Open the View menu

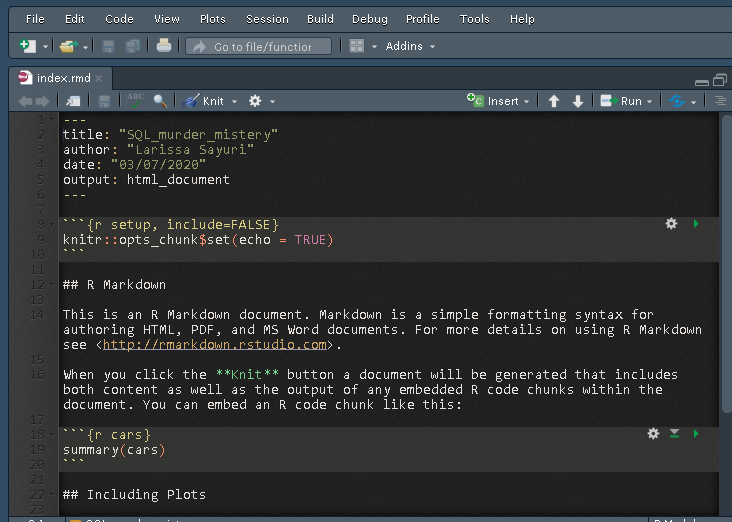pyautogui.click(x=167, y=19)
